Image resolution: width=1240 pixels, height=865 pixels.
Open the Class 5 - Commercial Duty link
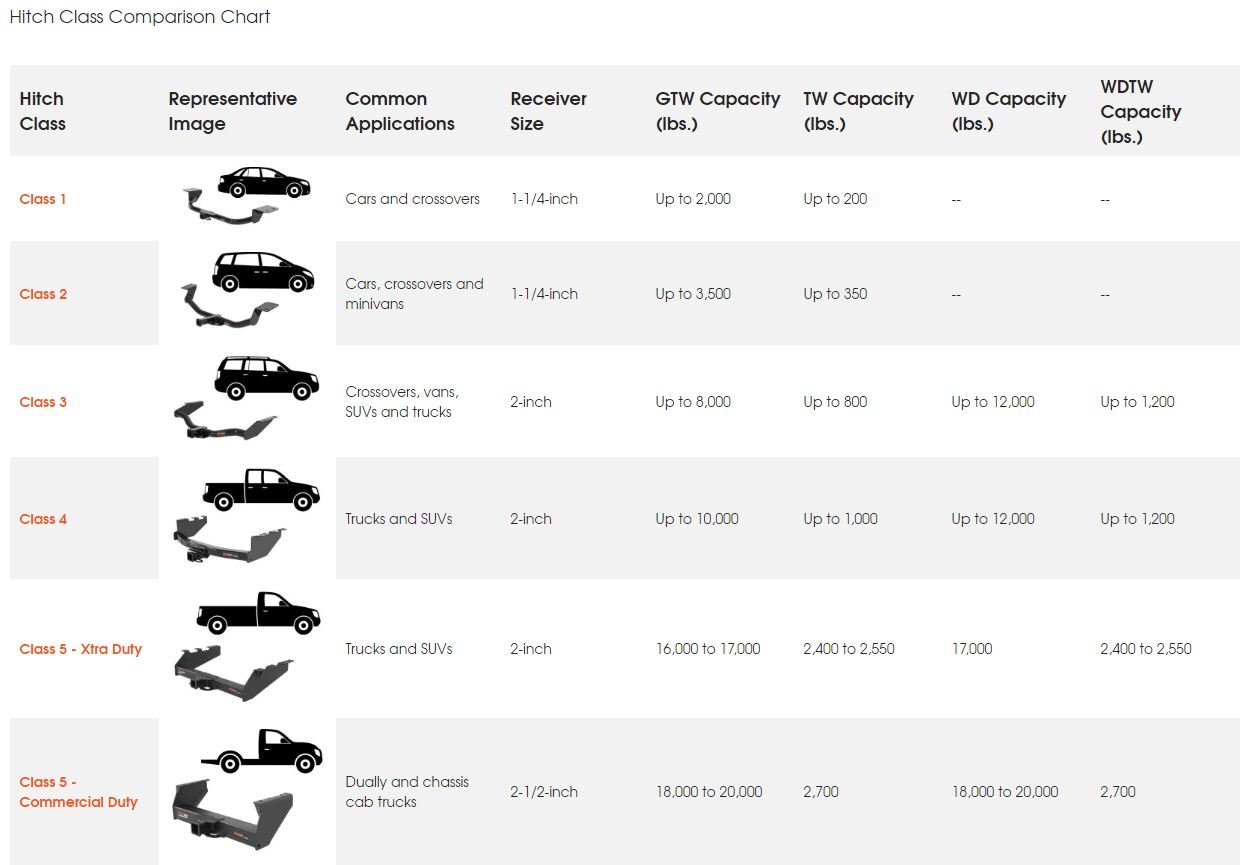tap(78, 792)
